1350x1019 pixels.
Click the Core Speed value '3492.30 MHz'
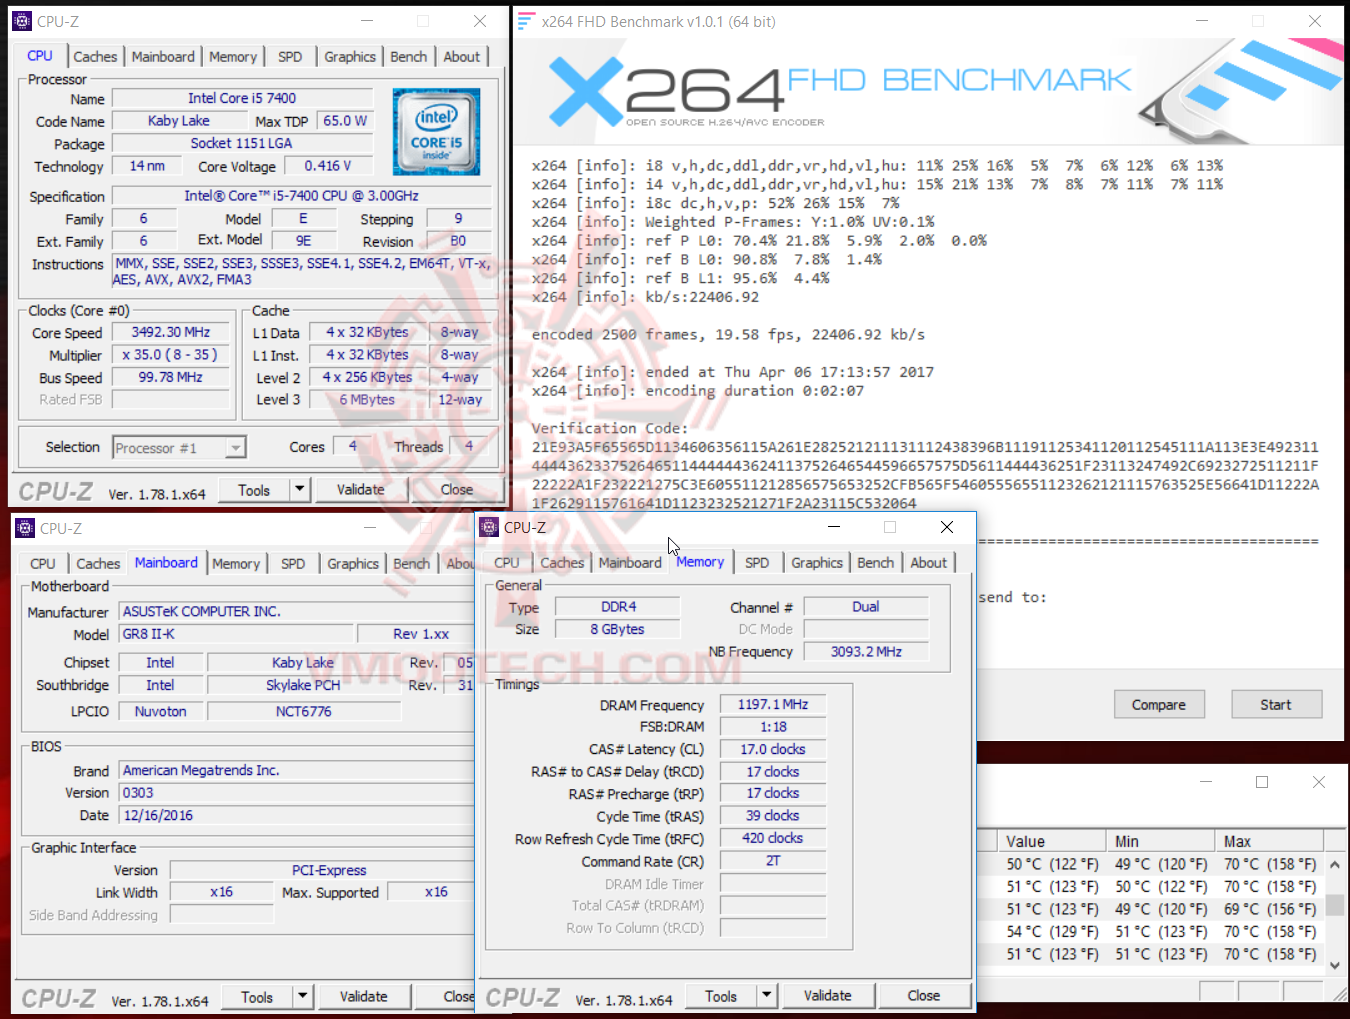(x=171, y=332)
